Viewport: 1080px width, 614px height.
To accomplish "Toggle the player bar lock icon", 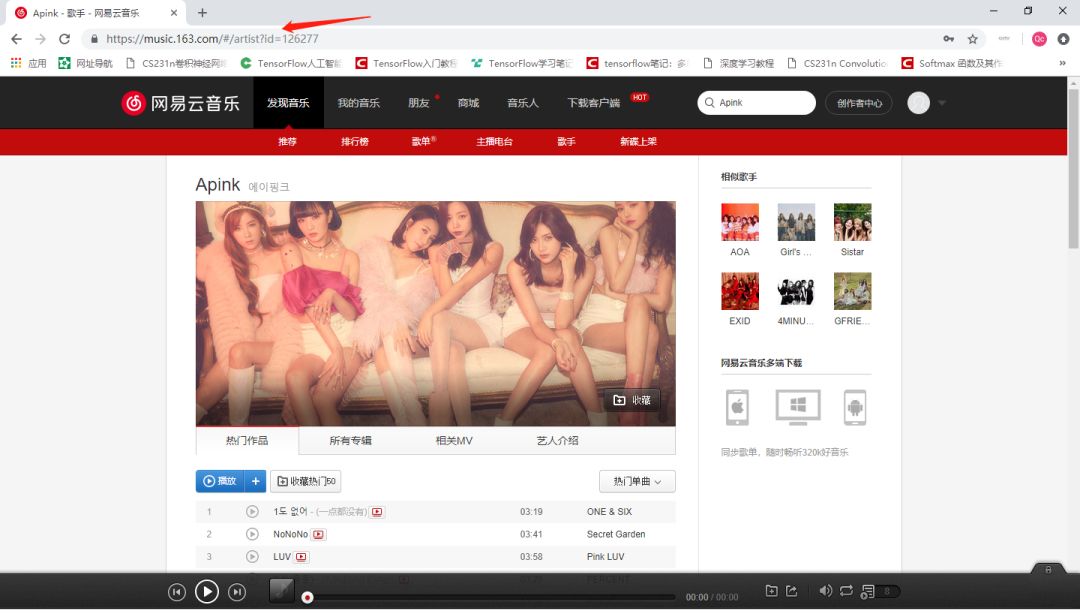I will [x=1048, y=569].
